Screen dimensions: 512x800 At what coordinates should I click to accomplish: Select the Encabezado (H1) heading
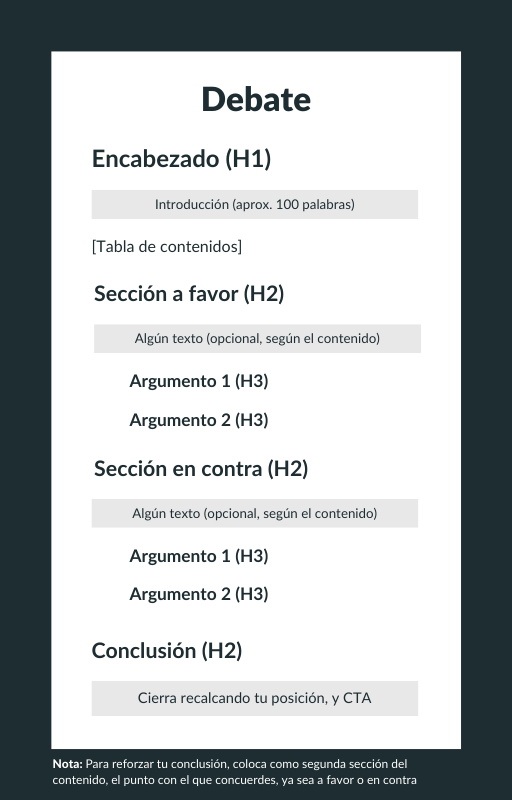[181, 159]
